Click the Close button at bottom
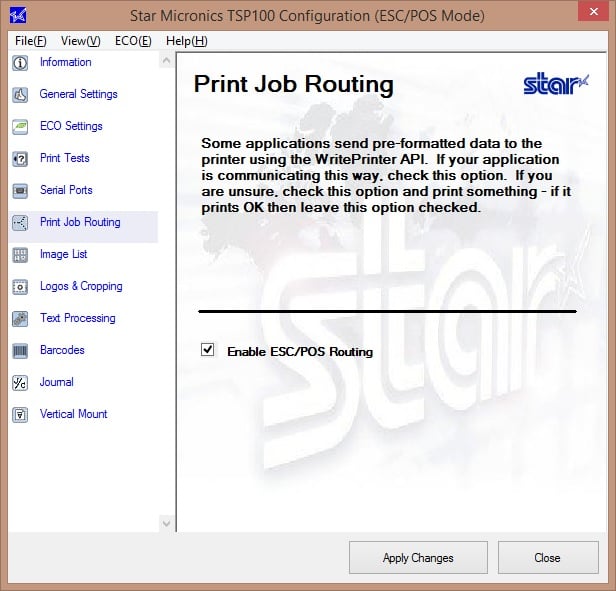The height and width of the screenshot is (591, 616). [548, 558]
